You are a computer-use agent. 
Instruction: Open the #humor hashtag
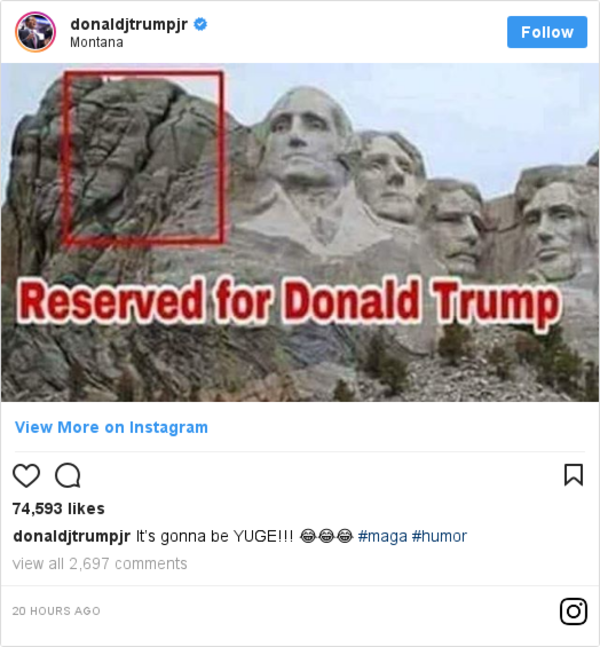point(439,536)
